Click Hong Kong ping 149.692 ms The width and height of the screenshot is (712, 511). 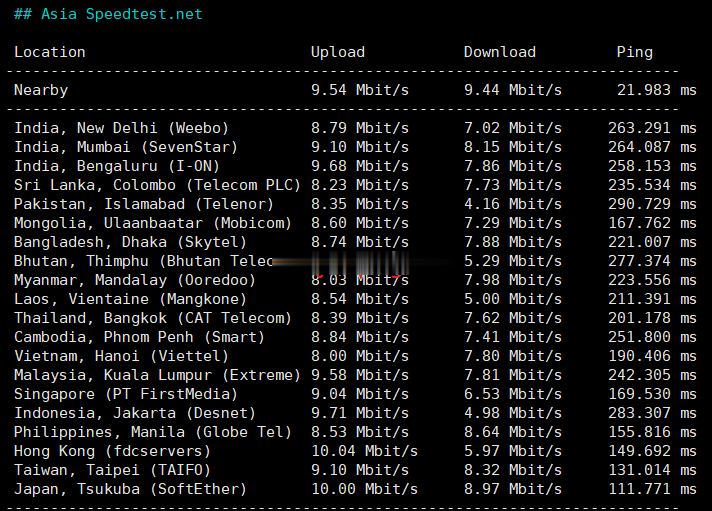pos(652,452)
